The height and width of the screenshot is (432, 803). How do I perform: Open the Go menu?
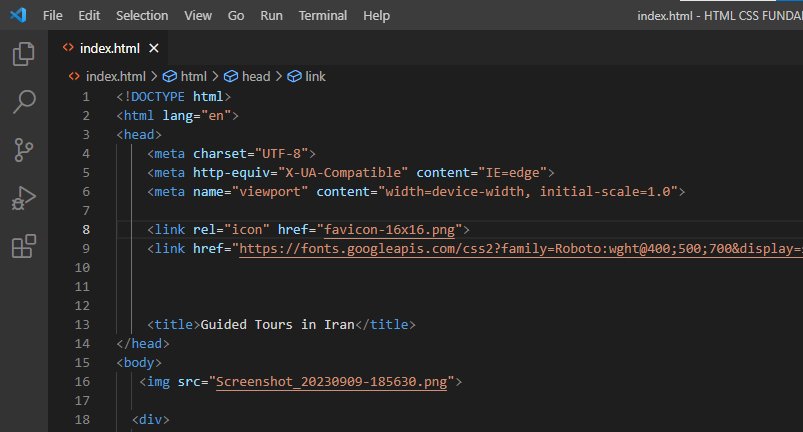coord(236,16)
